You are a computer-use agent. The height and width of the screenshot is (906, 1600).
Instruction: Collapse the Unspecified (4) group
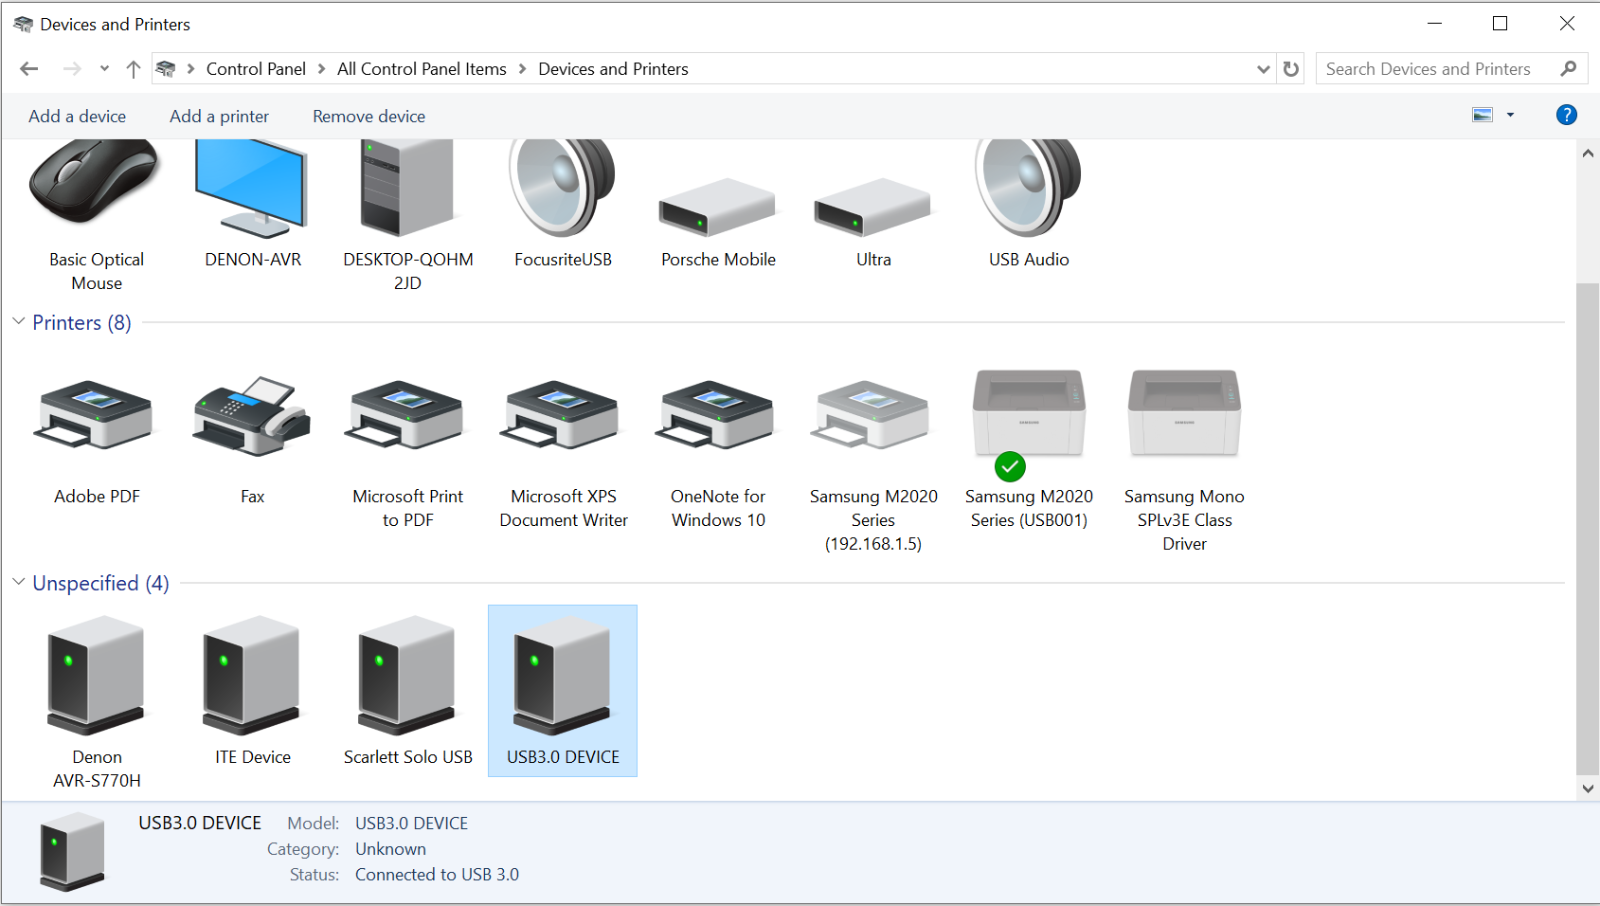pyautogui.click(x=18, y=581)
